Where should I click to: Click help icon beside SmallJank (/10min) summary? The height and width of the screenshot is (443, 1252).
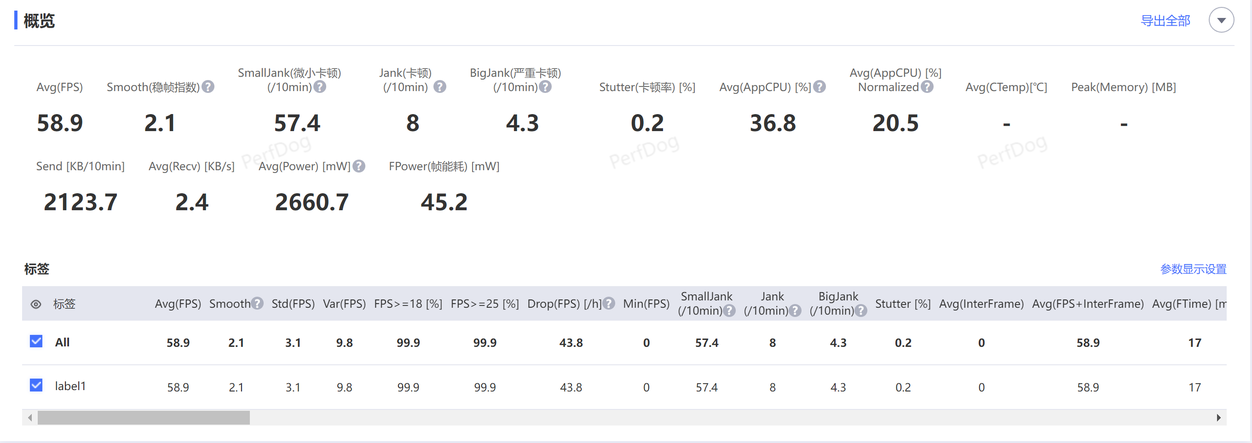[x=320, y=87]
